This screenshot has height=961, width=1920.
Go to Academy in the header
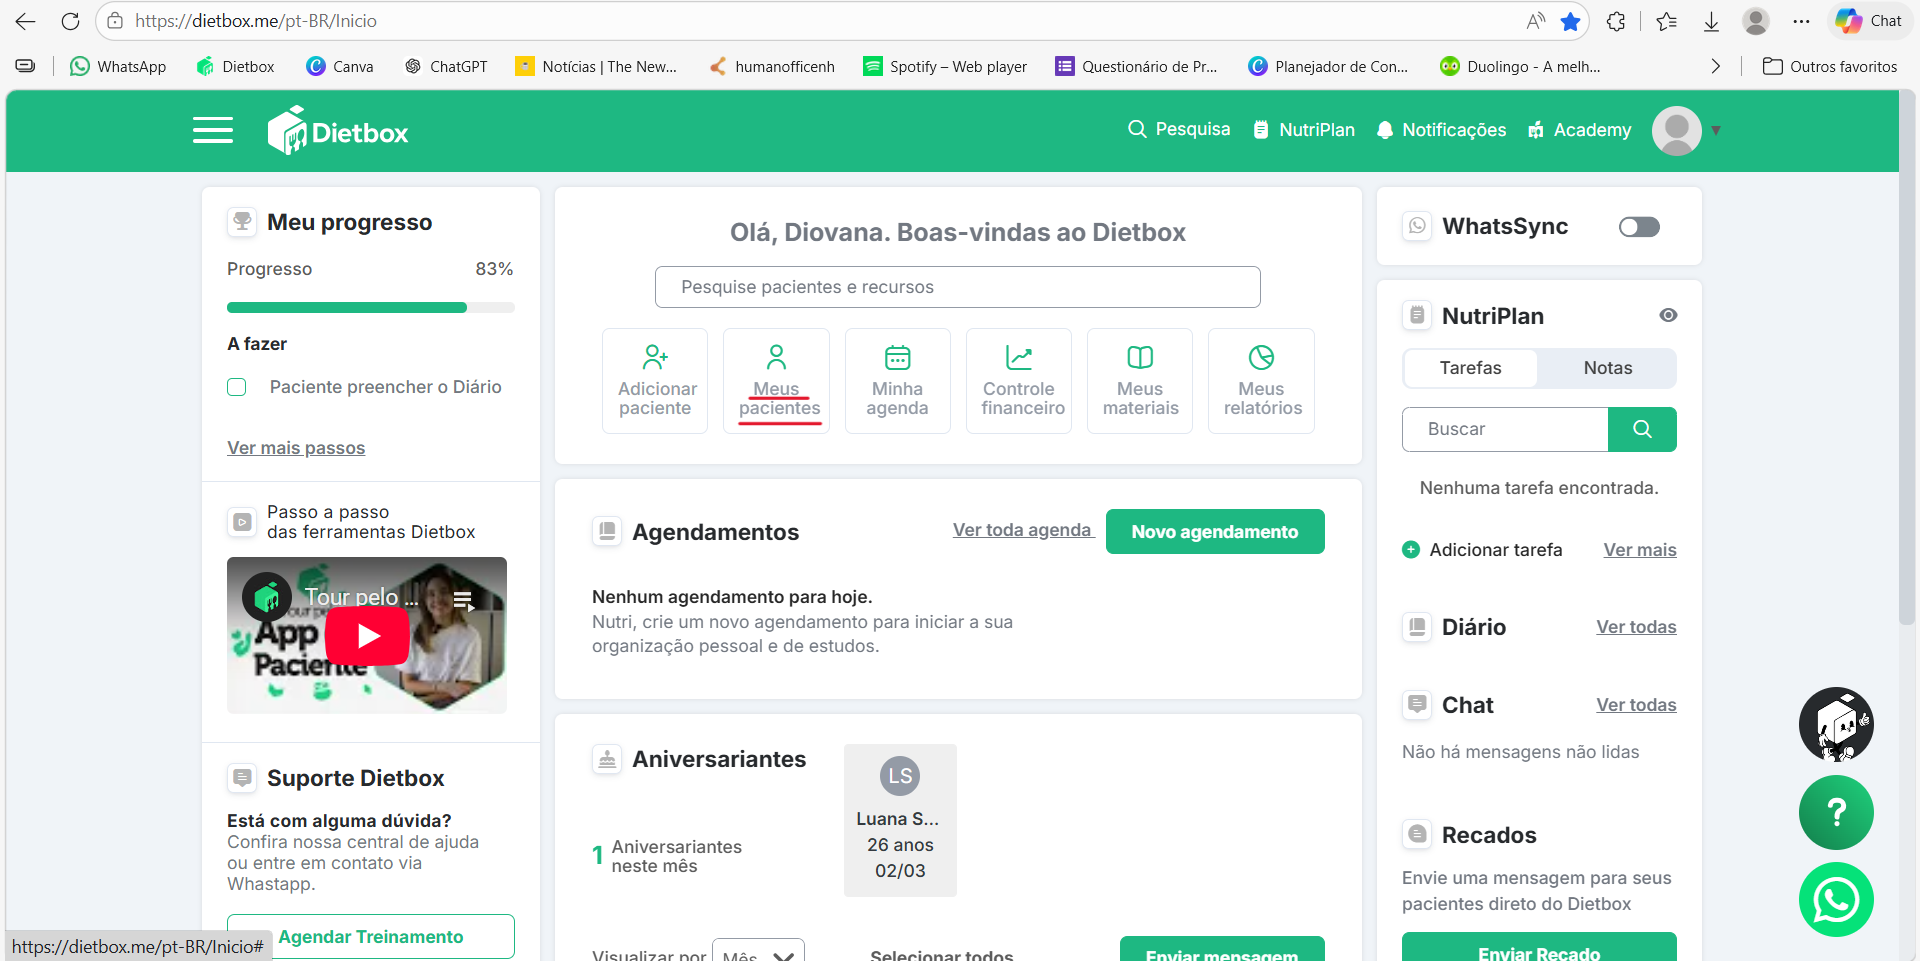click(1580, 130)
